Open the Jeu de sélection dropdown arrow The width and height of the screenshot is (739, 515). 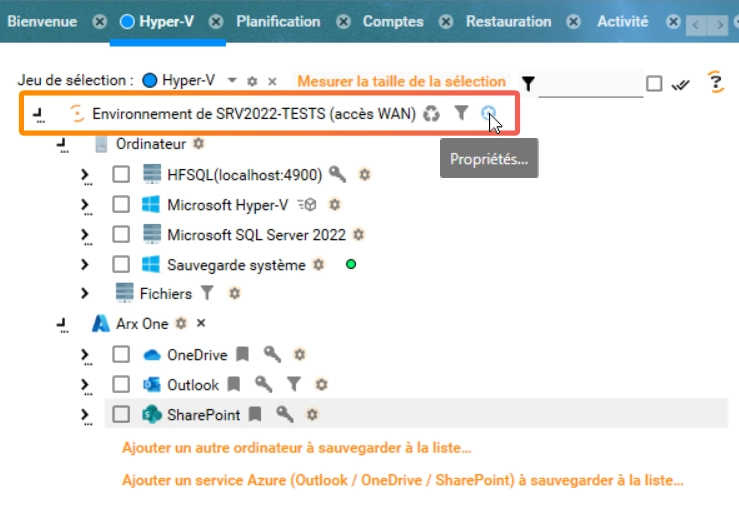[232, 80]
